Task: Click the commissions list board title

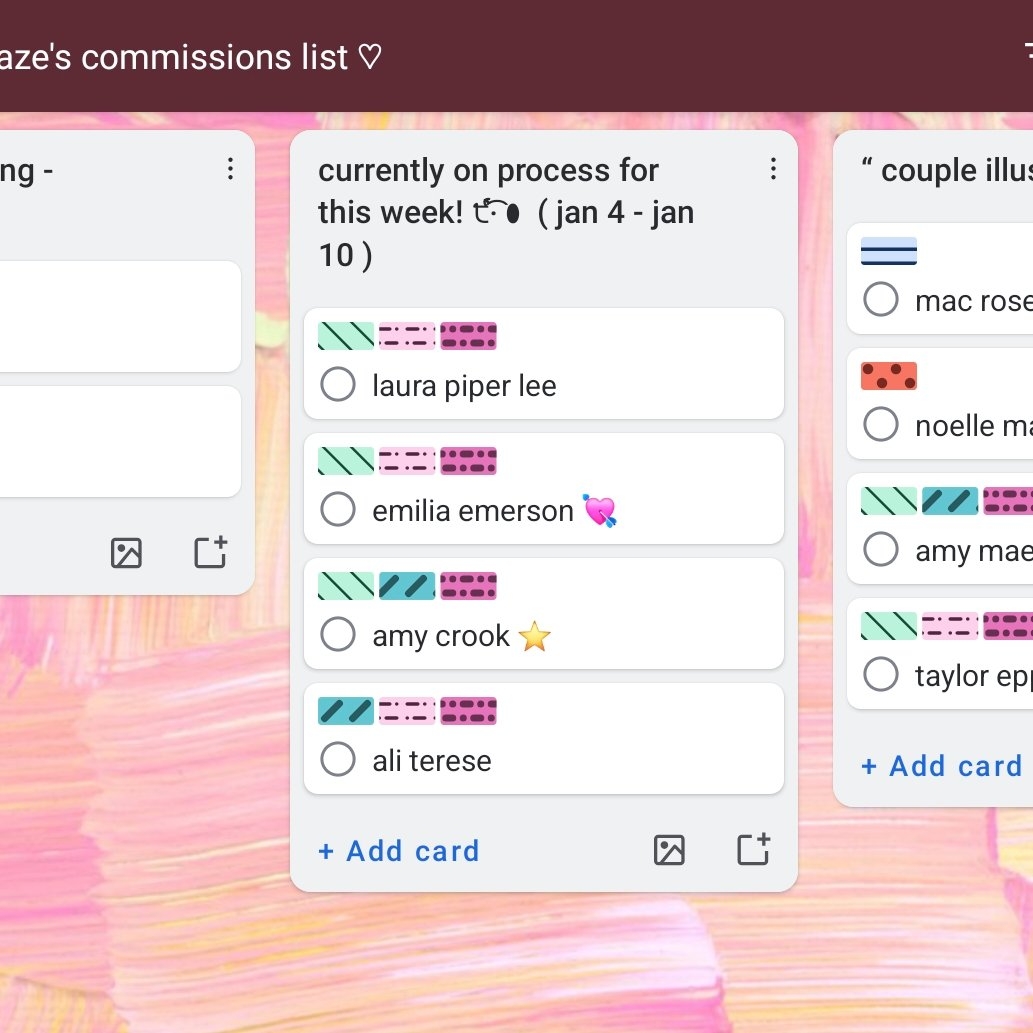Action: point(190,57)
